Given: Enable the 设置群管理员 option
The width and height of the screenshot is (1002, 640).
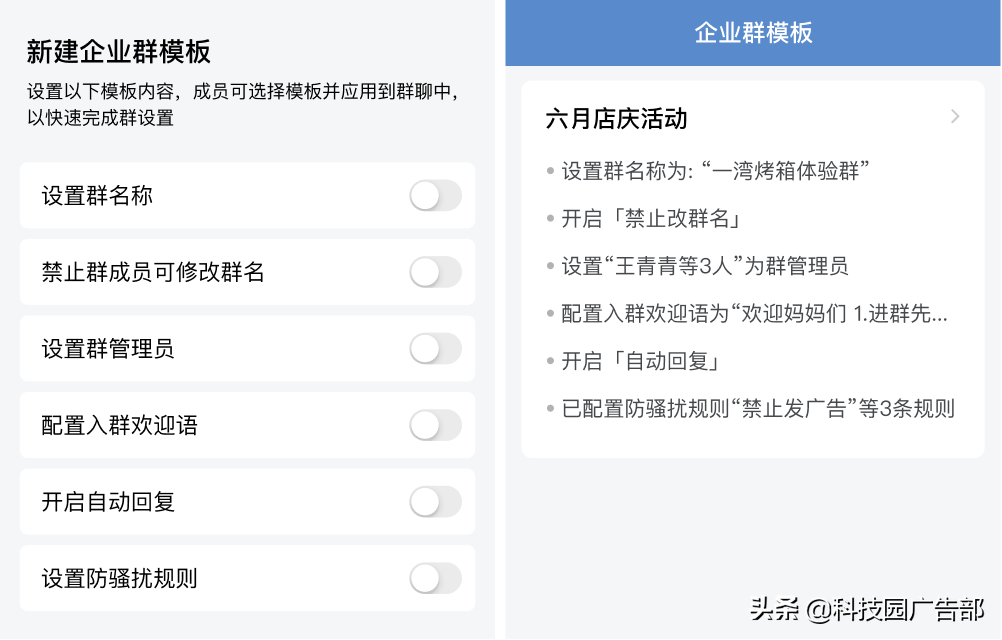Looking at the screenshot, I should pyautogui.click(x=435, y=349).
